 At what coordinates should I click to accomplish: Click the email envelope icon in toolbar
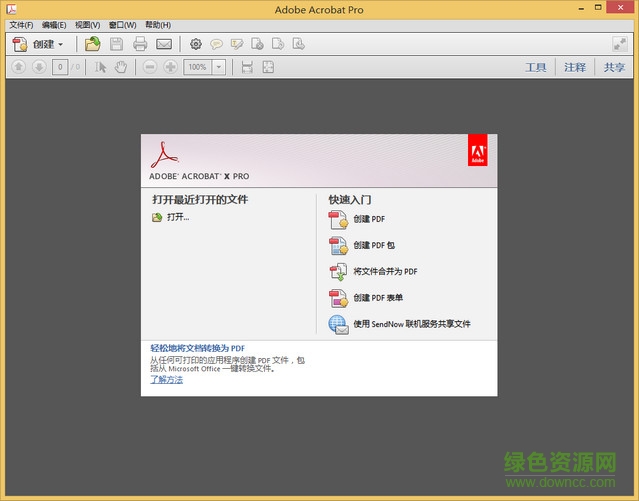[164, 44]
